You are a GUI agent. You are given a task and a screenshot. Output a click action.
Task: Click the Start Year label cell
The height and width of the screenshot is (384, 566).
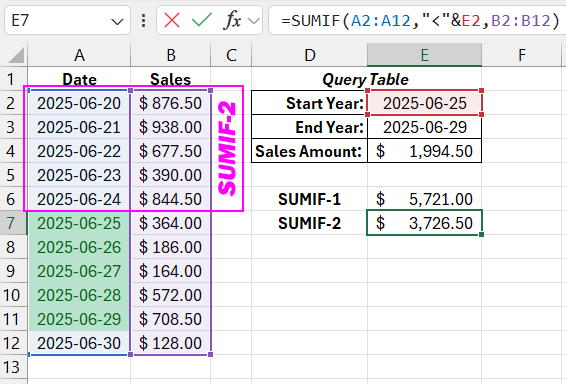point(309,103)
